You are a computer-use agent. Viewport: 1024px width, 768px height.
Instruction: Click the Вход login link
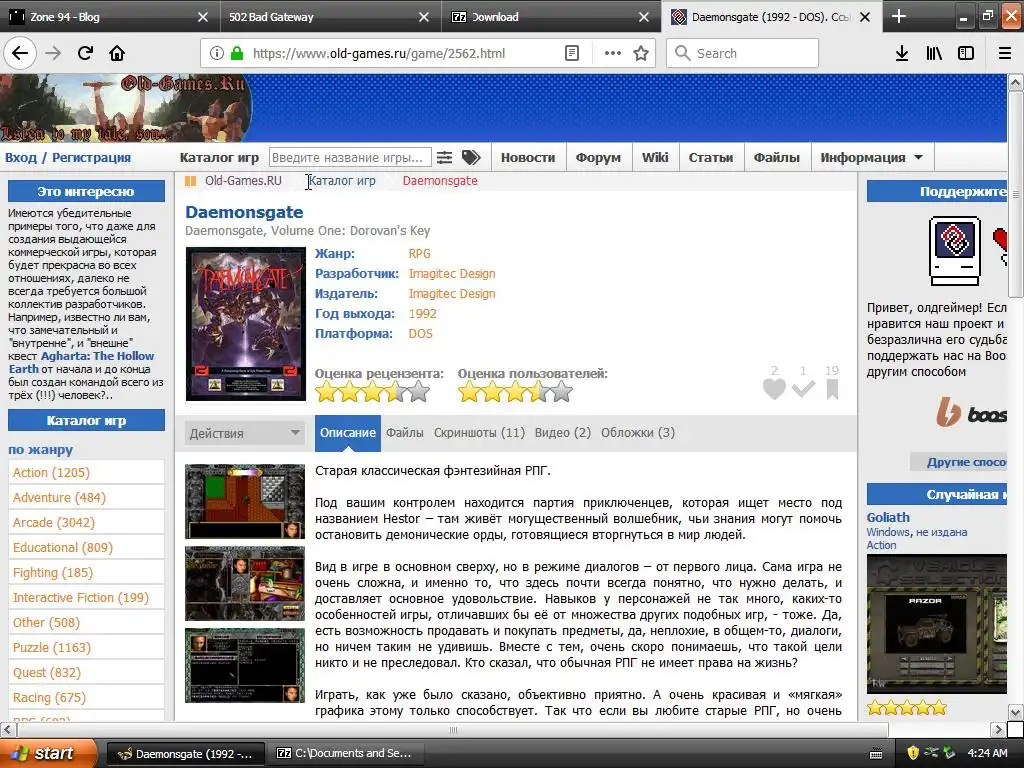click(21, 157)
